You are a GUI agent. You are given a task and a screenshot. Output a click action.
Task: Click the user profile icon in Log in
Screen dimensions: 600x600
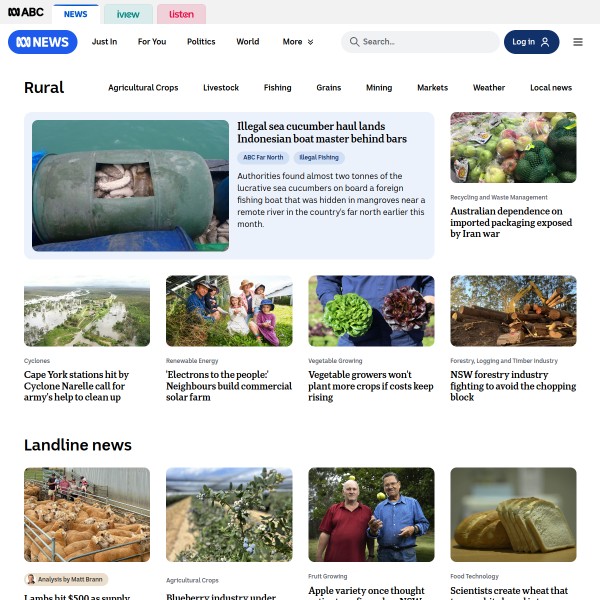pos(545,42)
